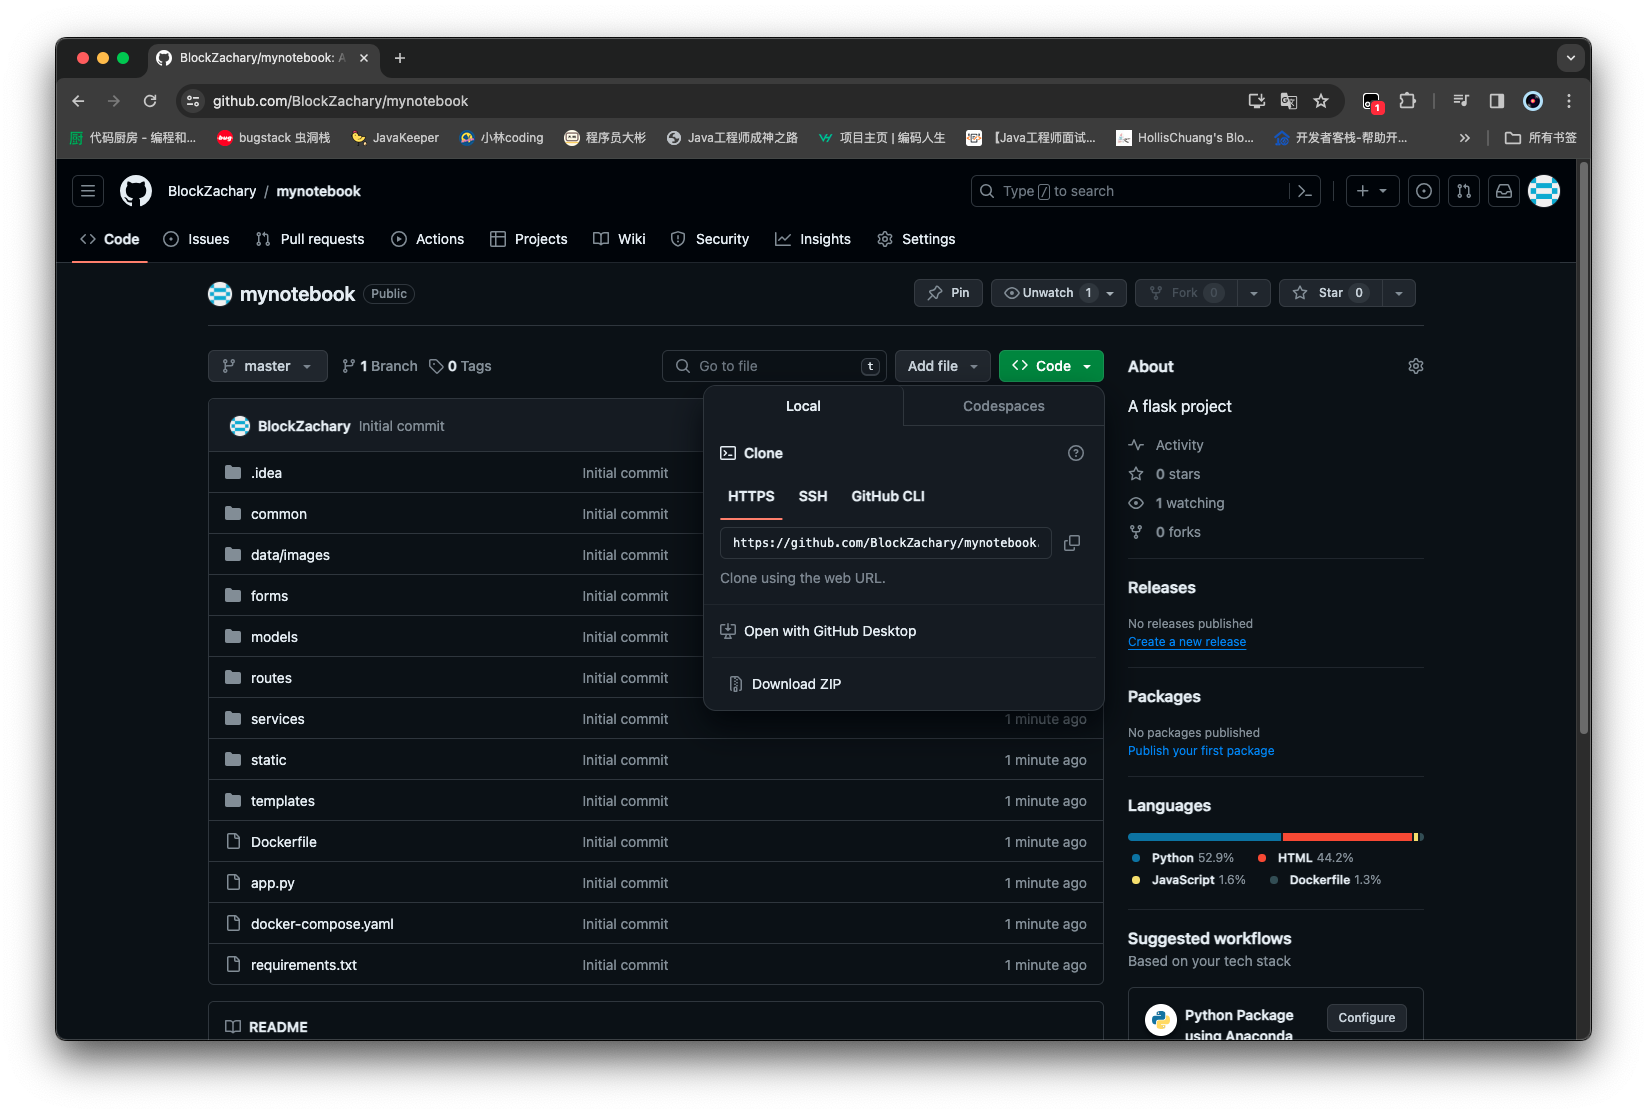Reload the current browser page
This screenshot has width=1647, height=1114.
click(x=150, y=101)
